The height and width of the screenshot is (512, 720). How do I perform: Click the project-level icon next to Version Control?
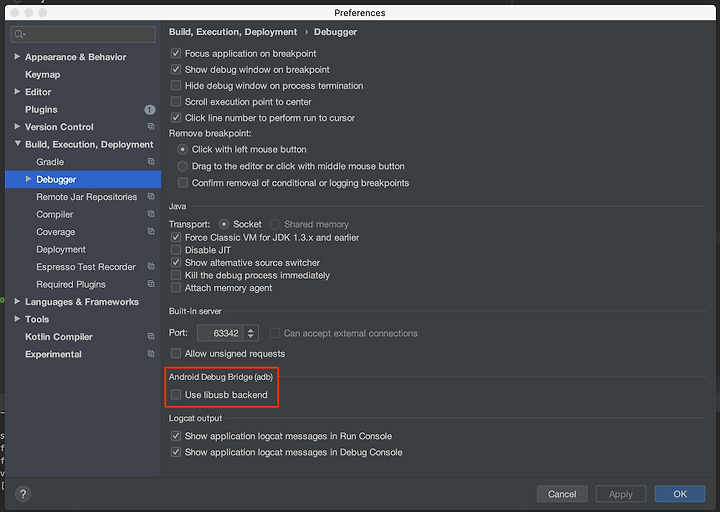tap(151, 126)
